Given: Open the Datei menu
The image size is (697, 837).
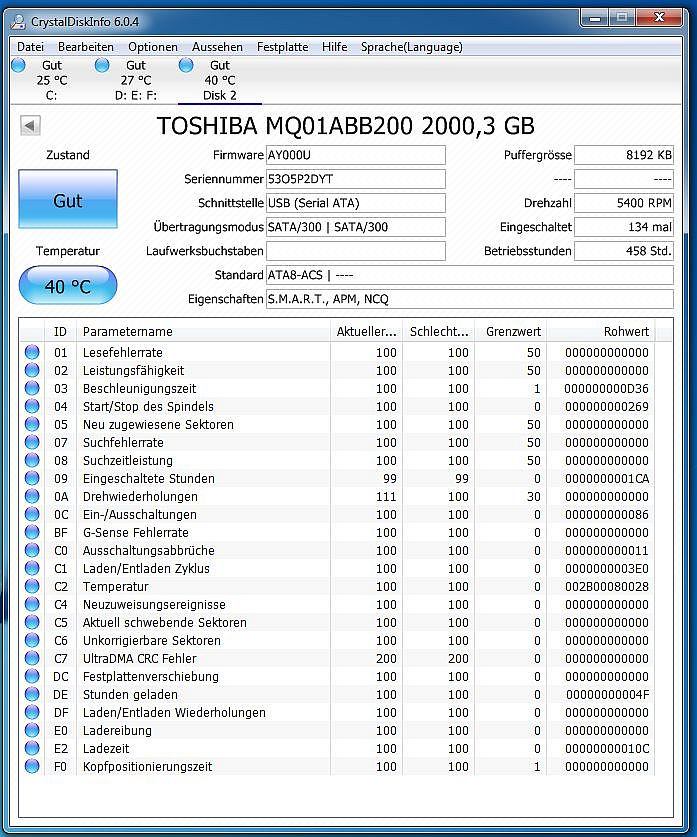Looking at the screenshot, I should click(30, 47).
